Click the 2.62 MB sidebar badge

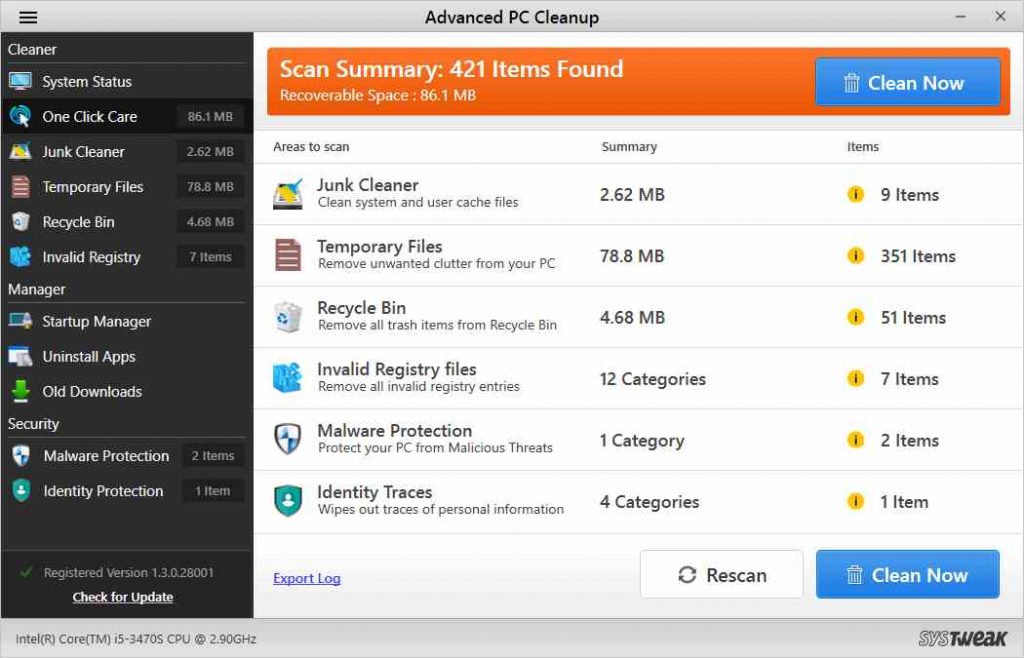[x=210, y=151]
